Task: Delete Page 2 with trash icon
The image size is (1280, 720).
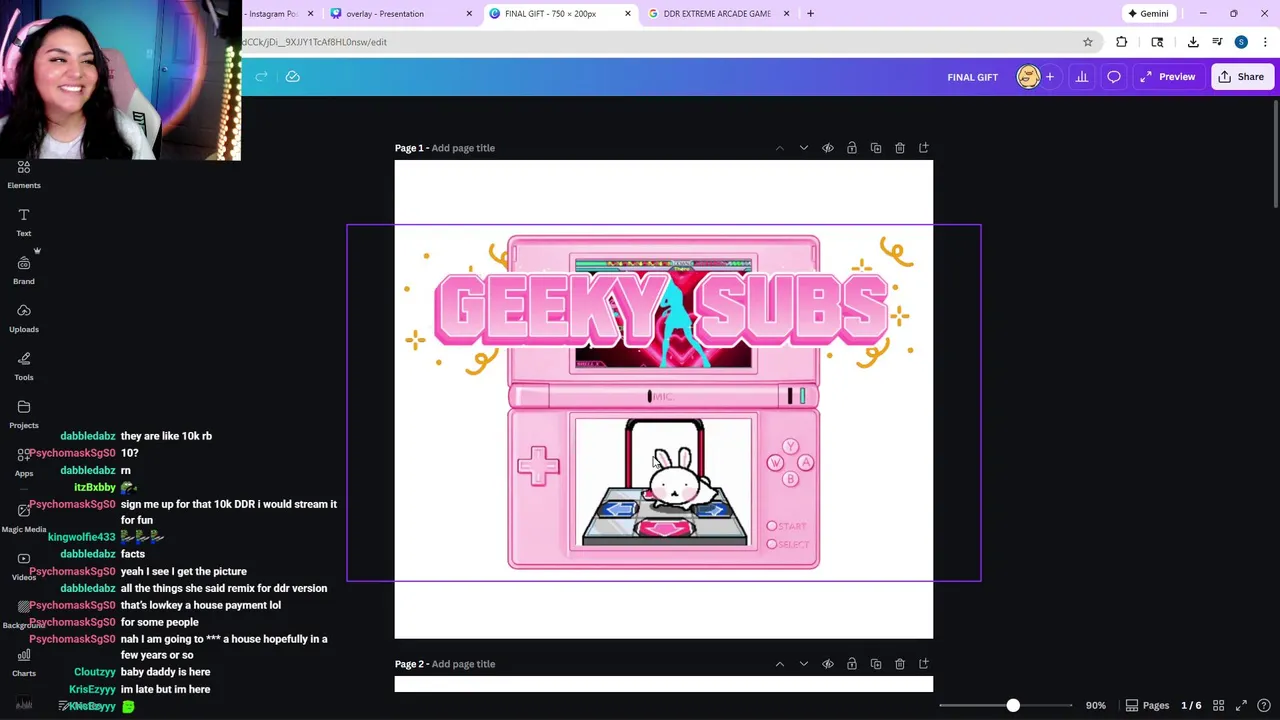Action: [x=900, y=664]
